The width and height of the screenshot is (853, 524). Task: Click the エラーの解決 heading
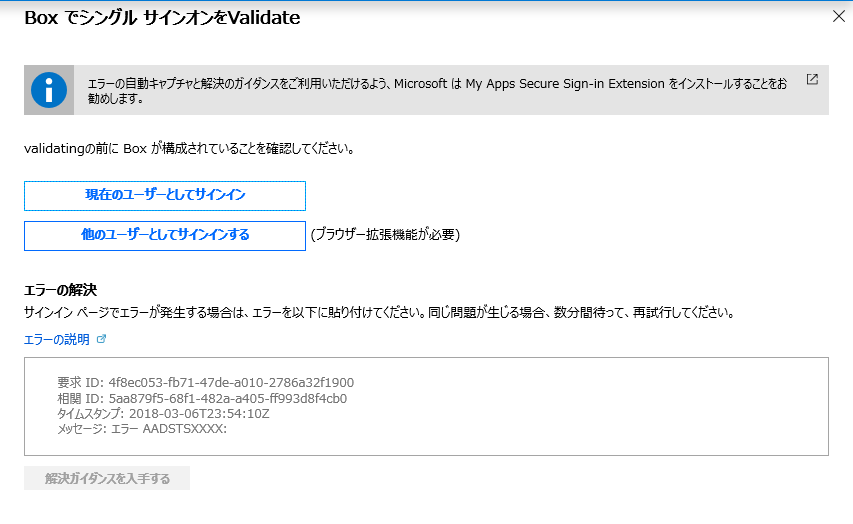tap(60, 290)
